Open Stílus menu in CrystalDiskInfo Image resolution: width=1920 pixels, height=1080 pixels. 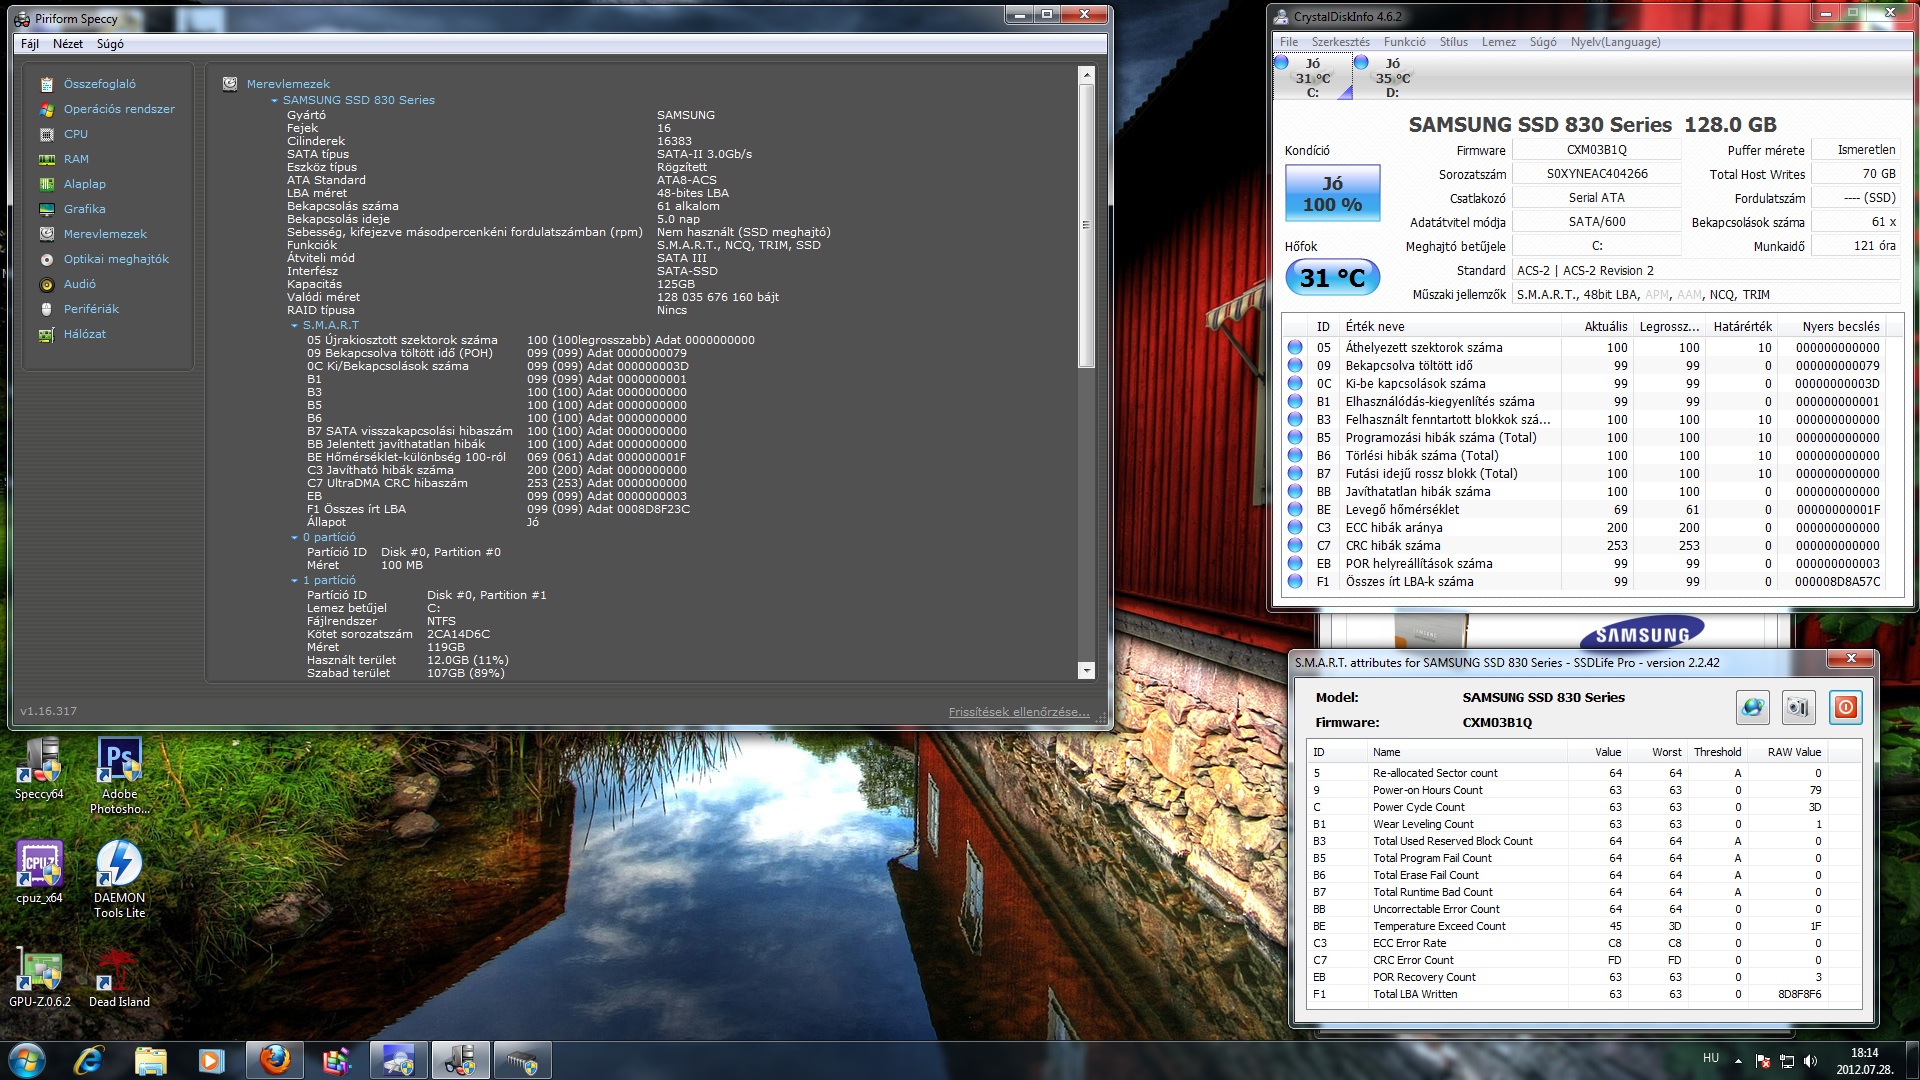click(x=1453, y=42)
